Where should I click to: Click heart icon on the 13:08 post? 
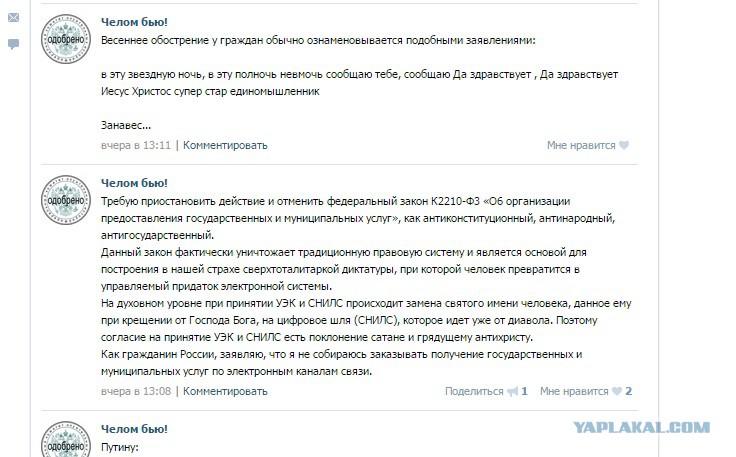(617, 391)
